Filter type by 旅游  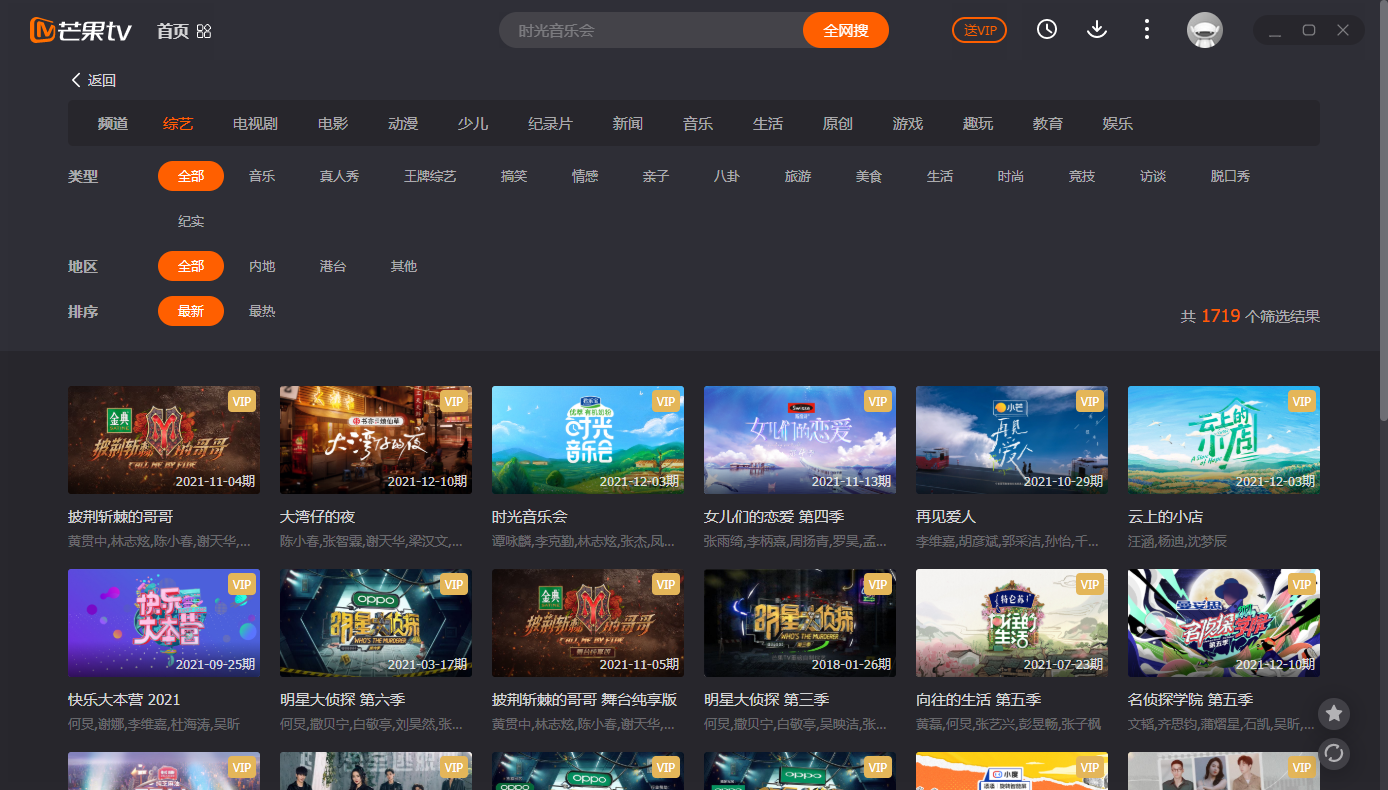click(798, 176)
